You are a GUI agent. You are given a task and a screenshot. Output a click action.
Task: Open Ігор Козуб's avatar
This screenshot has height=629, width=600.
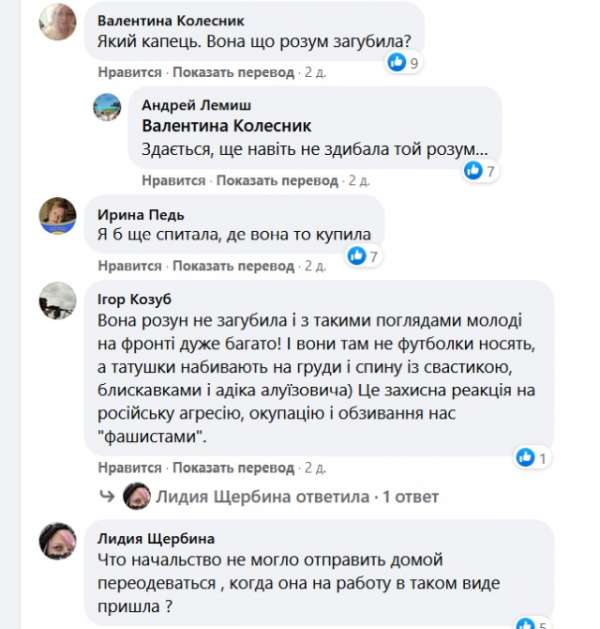pos(57,299)
